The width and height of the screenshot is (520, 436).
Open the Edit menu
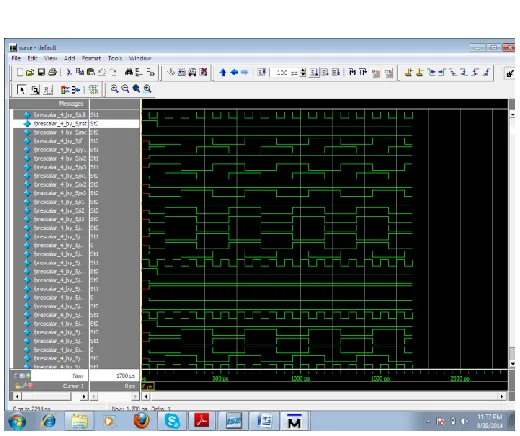(32, 58)
